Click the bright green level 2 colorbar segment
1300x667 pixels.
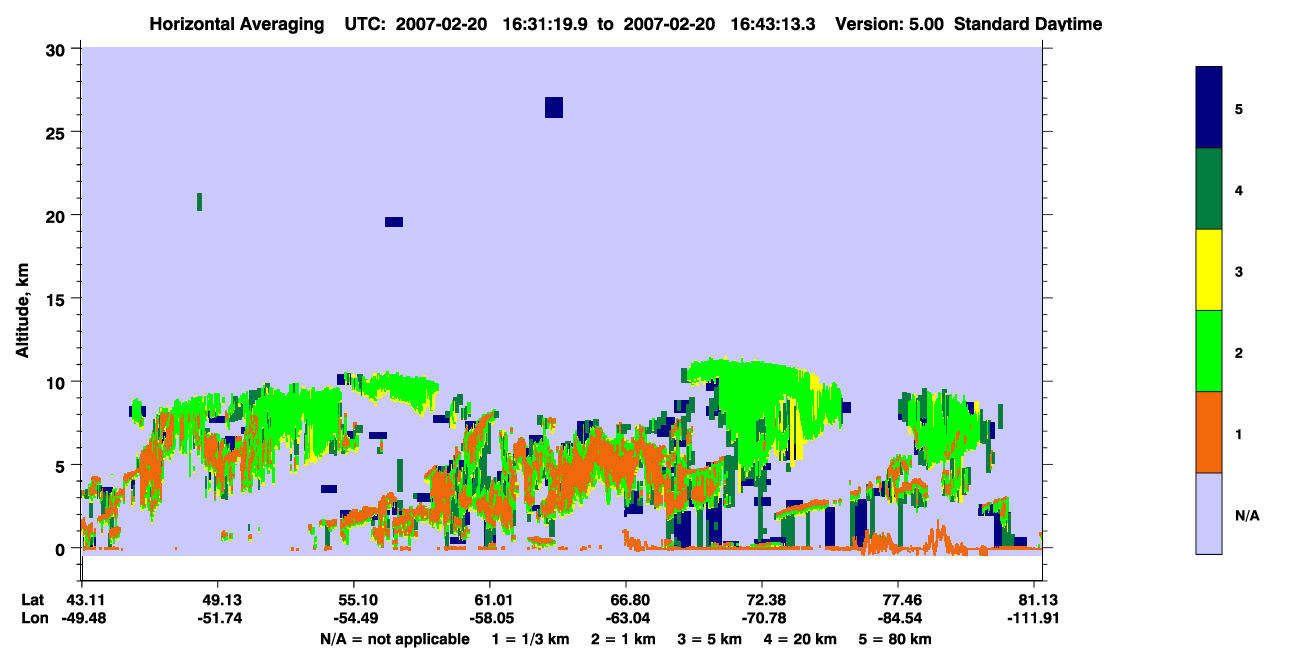[1209, 351]
